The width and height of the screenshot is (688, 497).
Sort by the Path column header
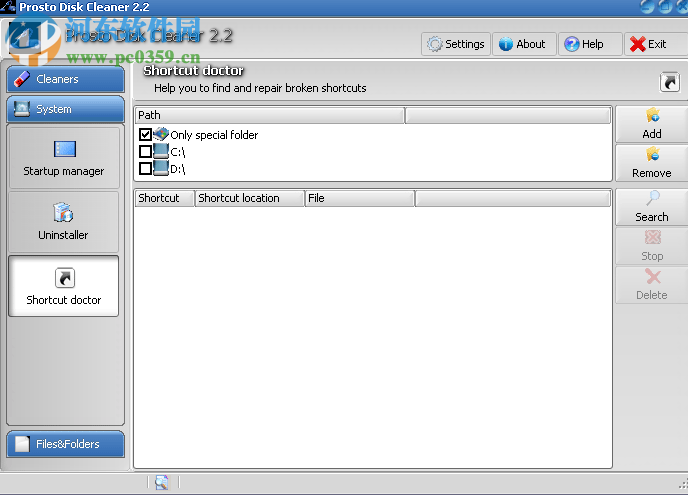tap(269, 115)
